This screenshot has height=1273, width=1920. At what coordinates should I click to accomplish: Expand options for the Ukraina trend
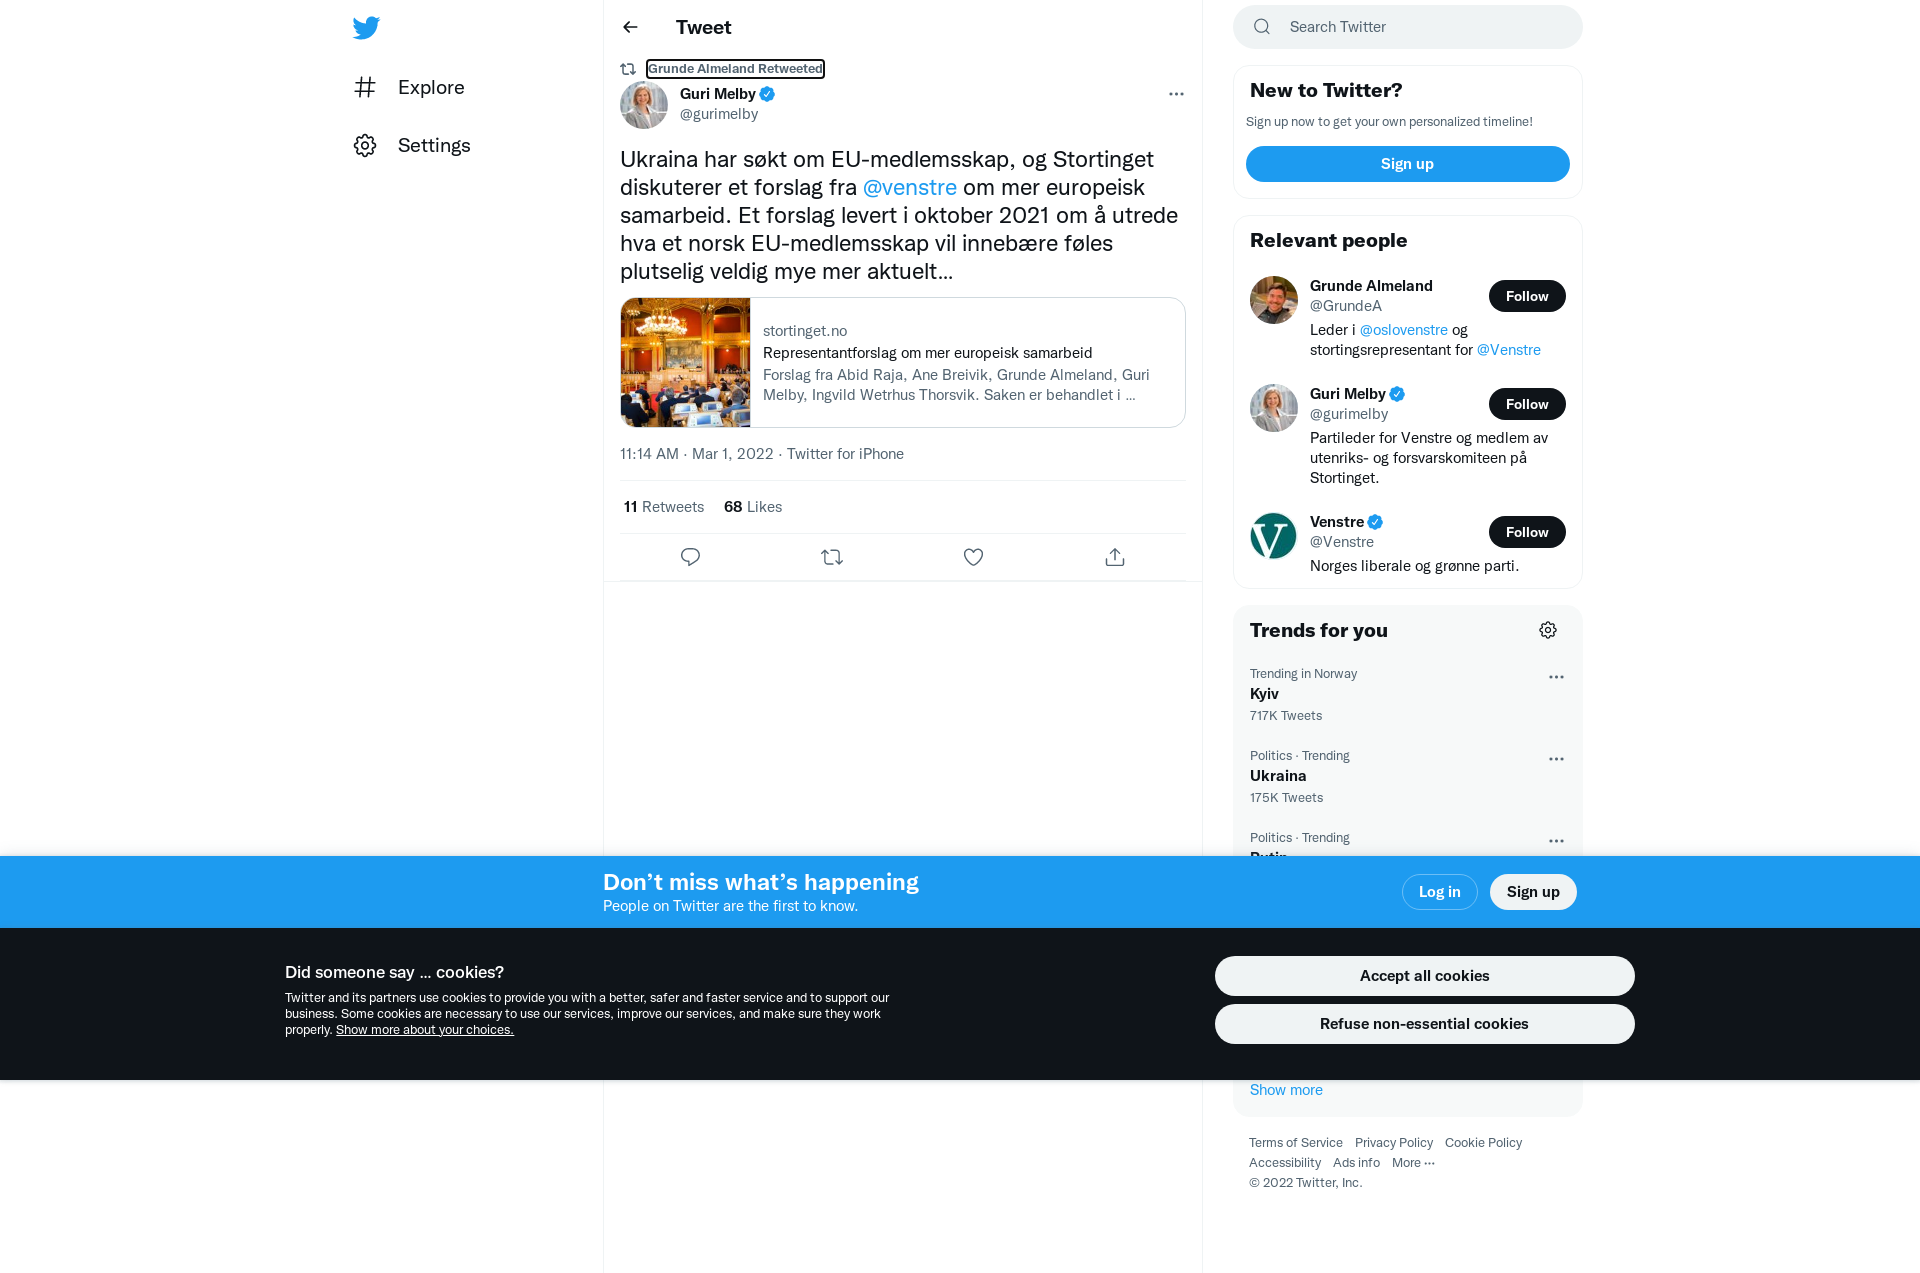coord(1556,759)
